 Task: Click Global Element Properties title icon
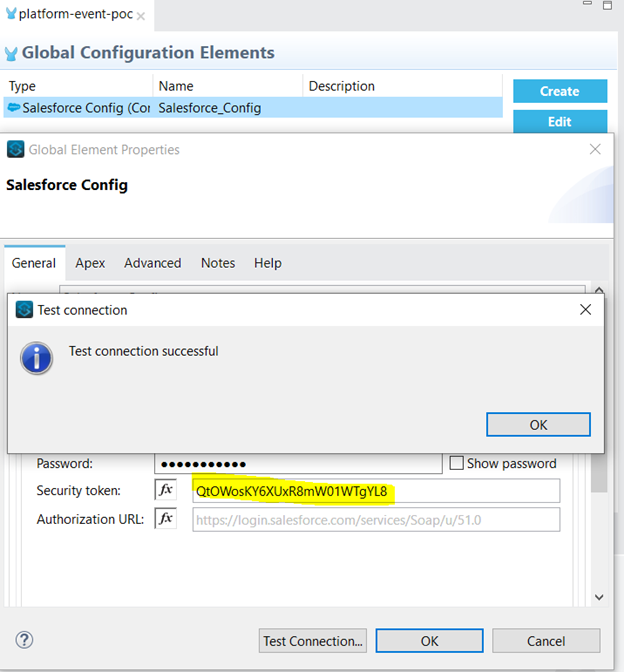coord(15,149)
